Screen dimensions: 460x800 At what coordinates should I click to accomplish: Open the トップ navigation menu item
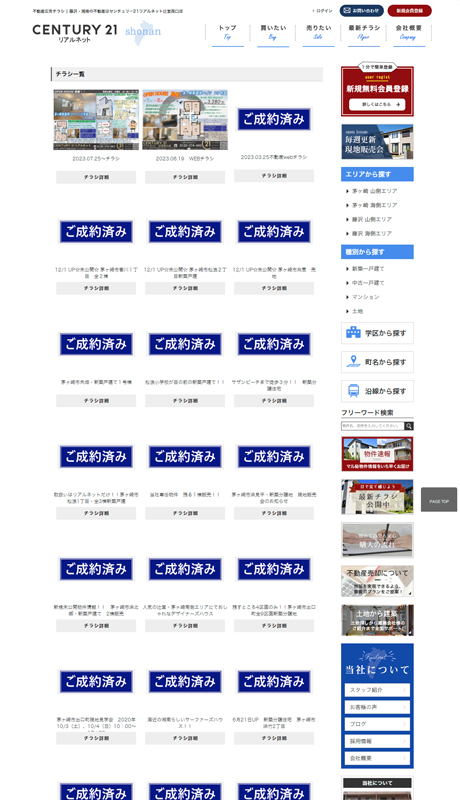point(227,33)
